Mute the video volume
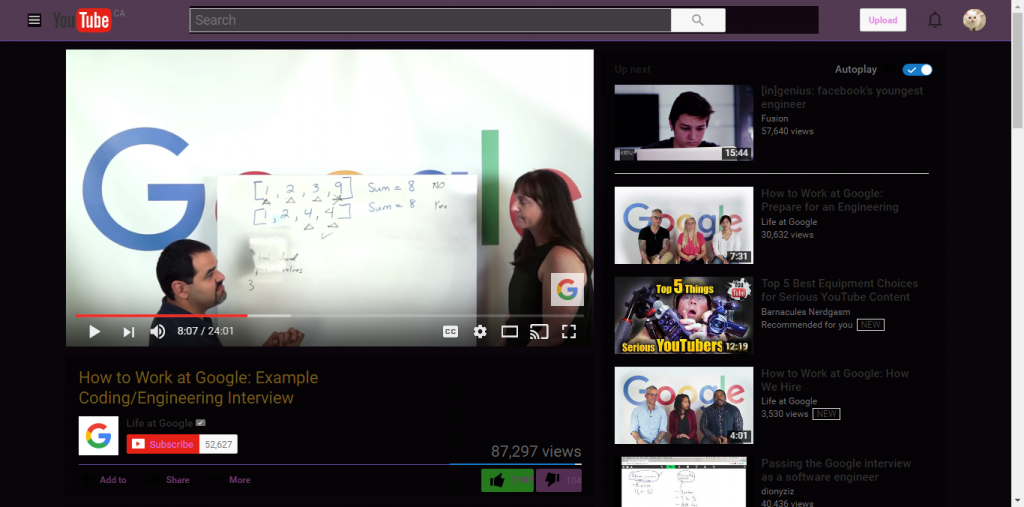The height and width of the screenshot is (507, 1024). click(x=157, y=332)
